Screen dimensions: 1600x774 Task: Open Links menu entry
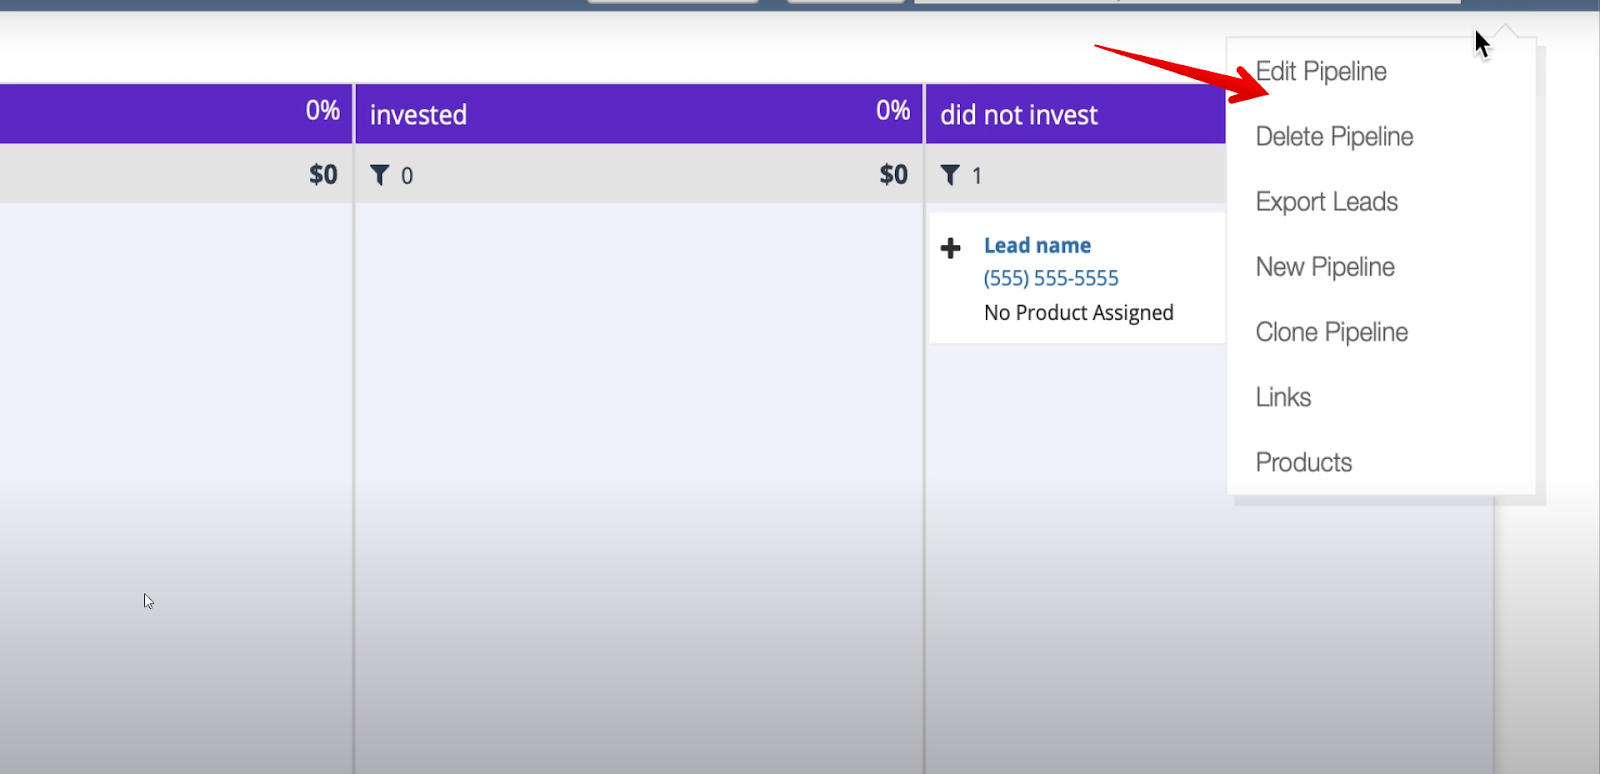click(1283, 397)
